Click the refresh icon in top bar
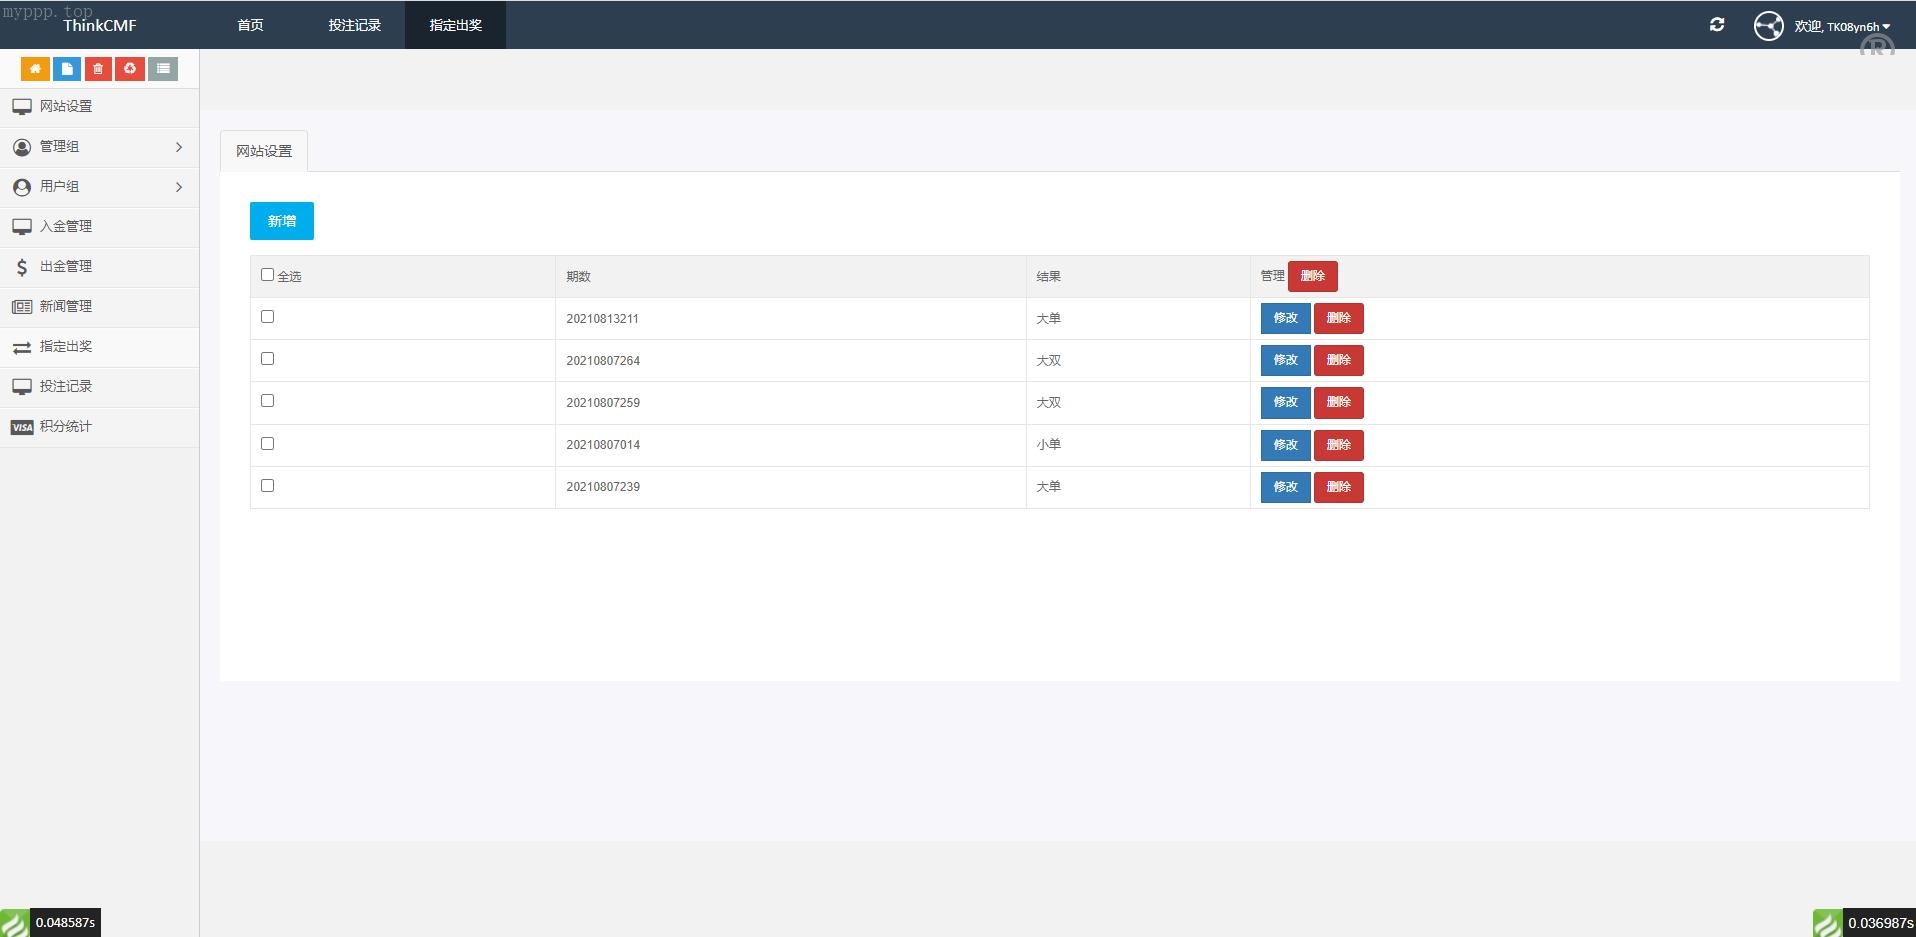 tap(1717, 25)
